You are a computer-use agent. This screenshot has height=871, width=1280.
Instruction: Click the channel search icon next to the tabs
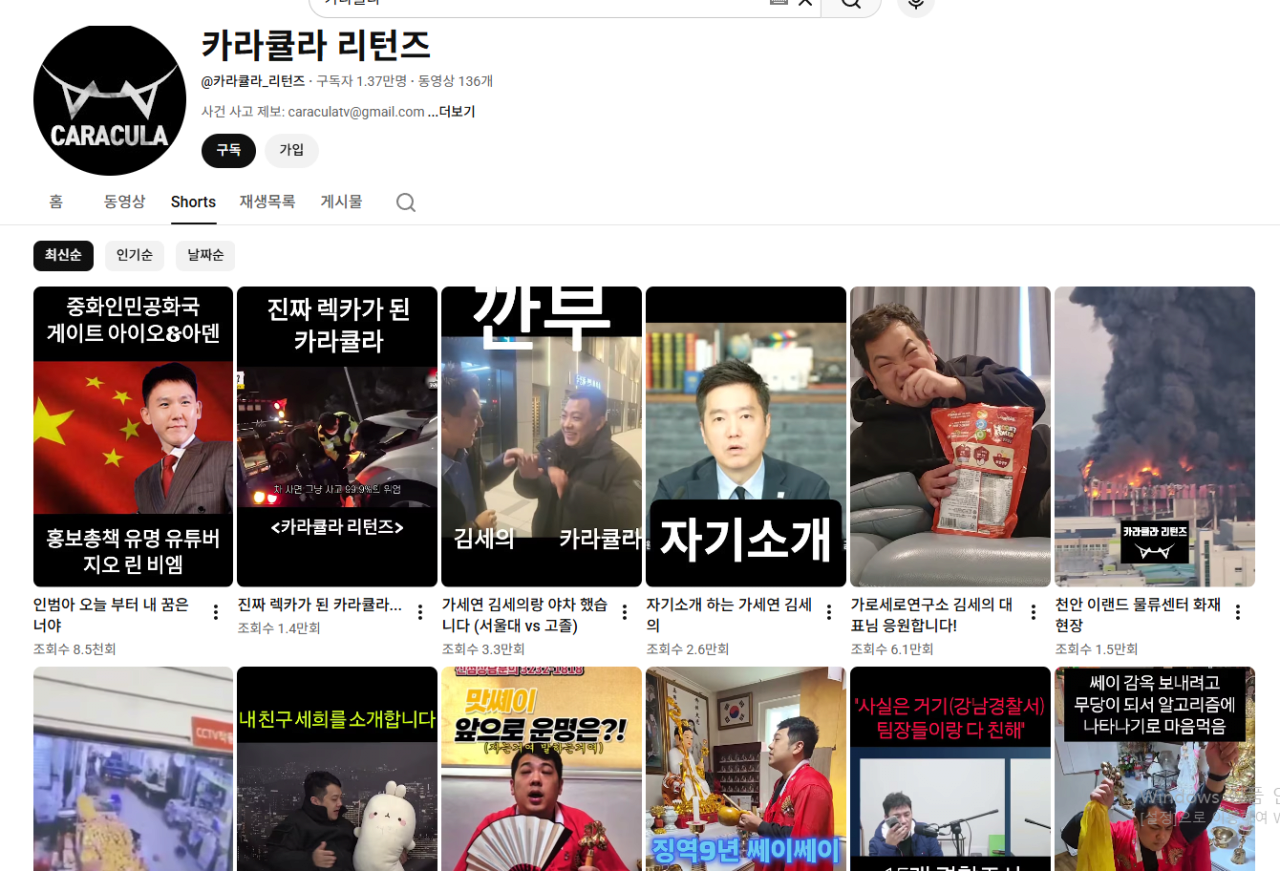point(405,202)
